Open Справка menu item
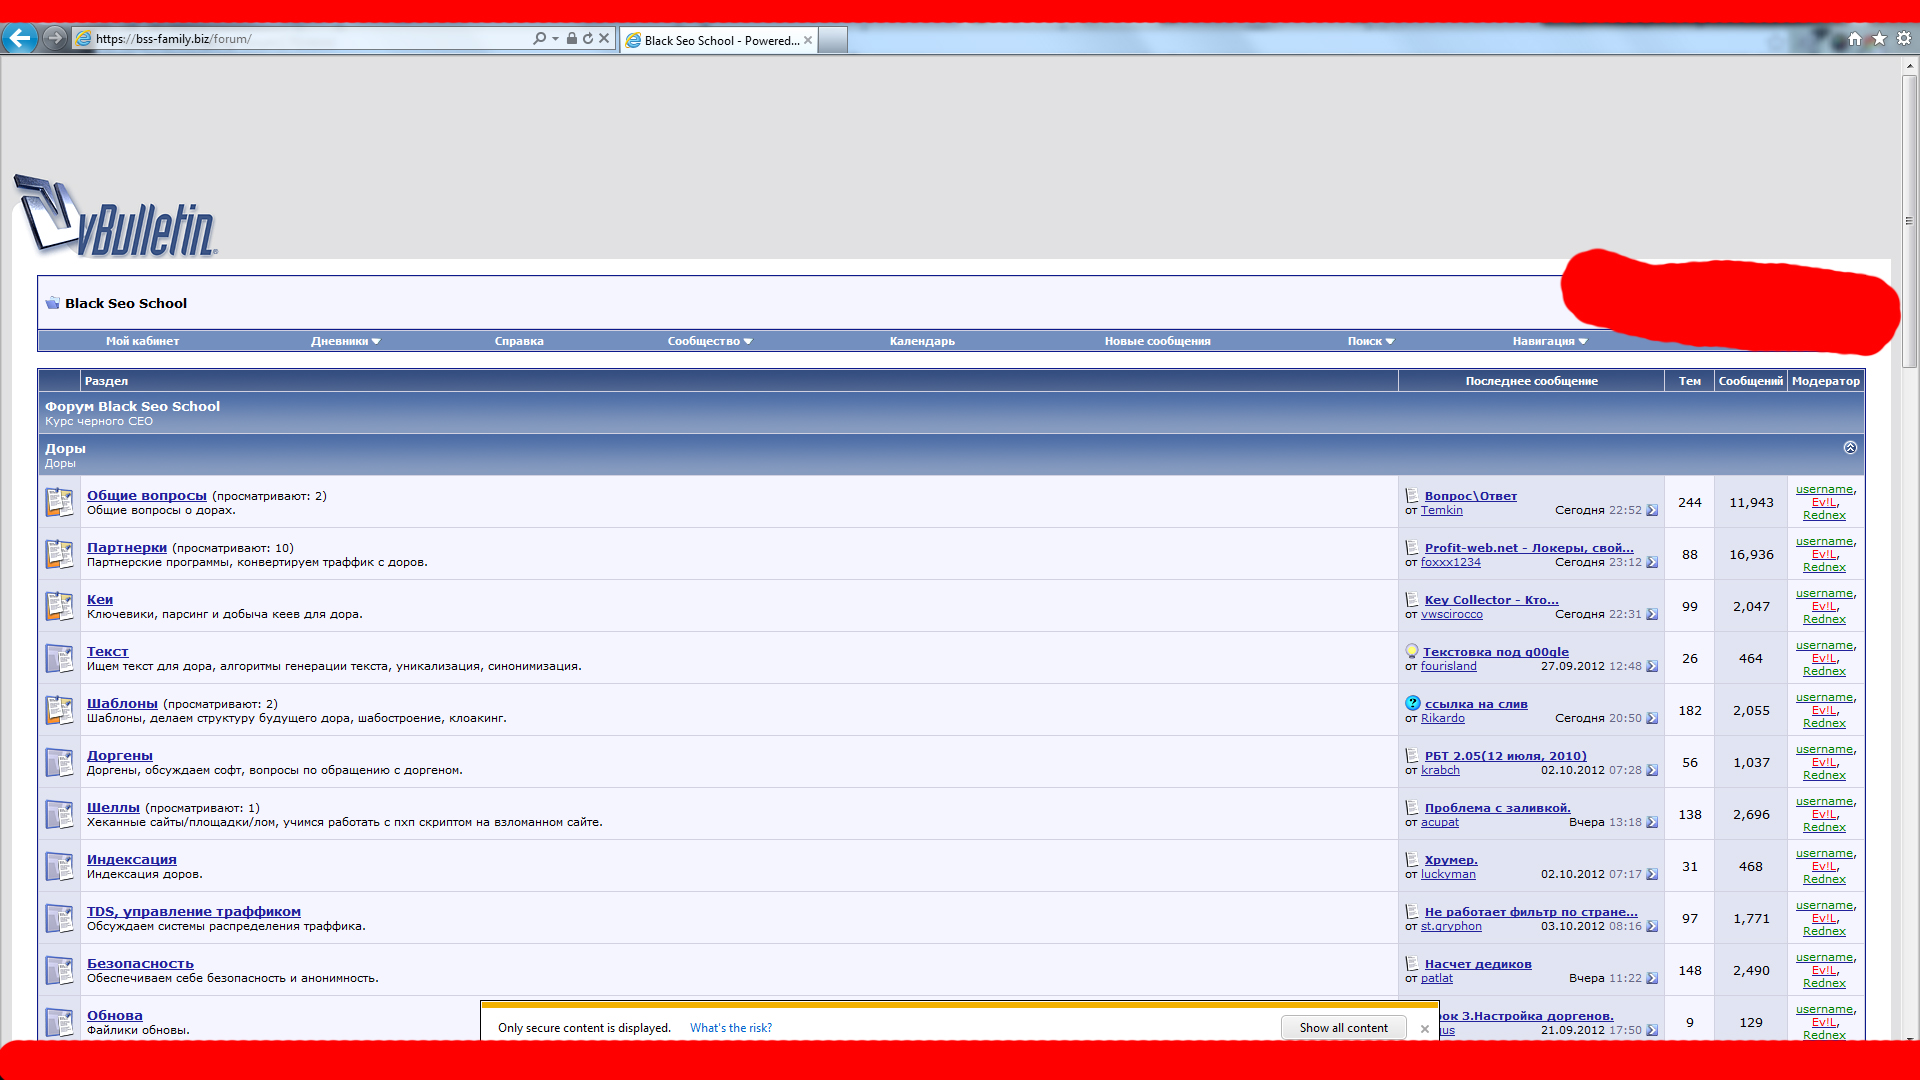This screenshot has width=1920, height=1080. pyautogui.click(x=519, y=341)
